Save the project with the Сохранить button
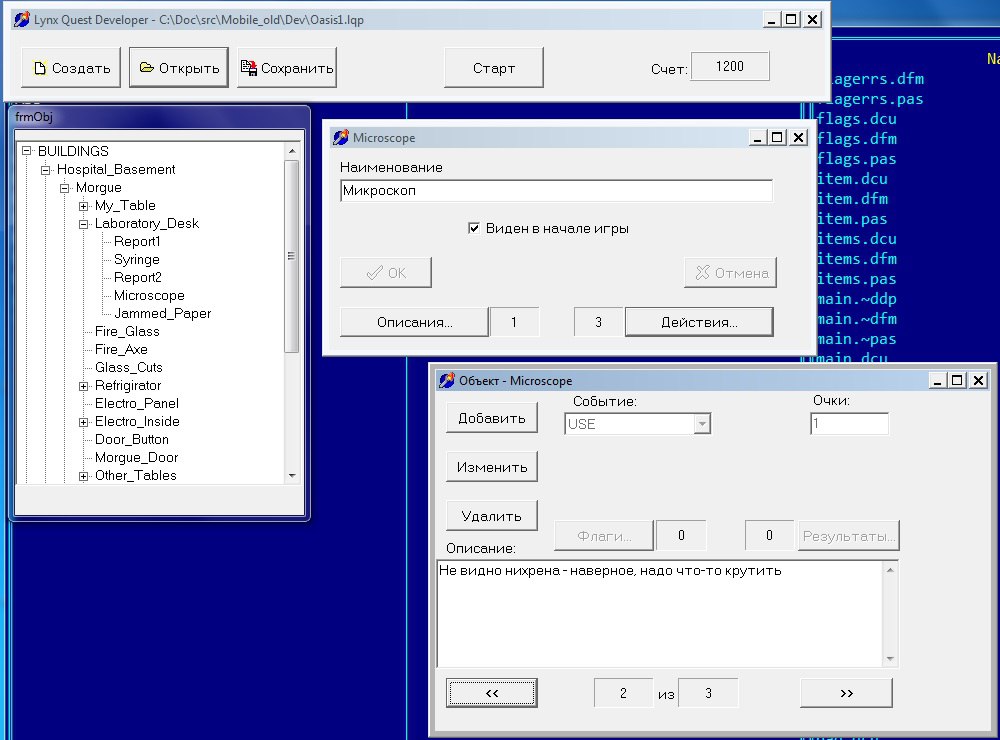The width and height of the screenshot is (1000, 740). [286, 68]
